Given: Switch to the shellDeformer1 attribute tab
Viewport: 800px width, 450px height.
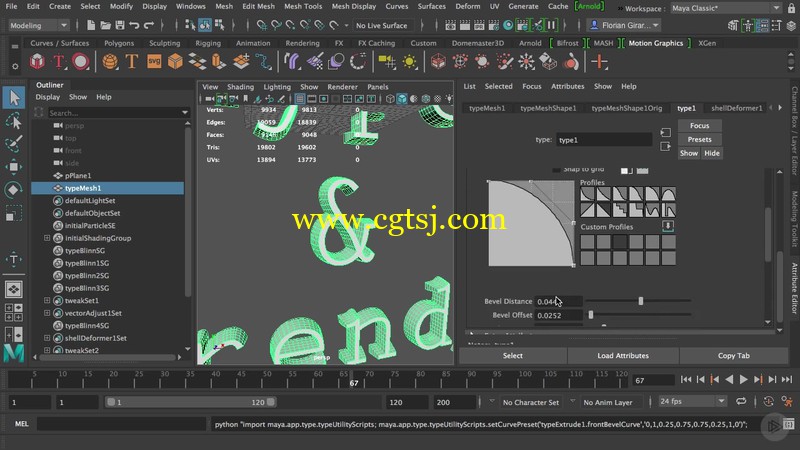Looking at the screenshot, I should pyautogui.click(x=736, y=108).
